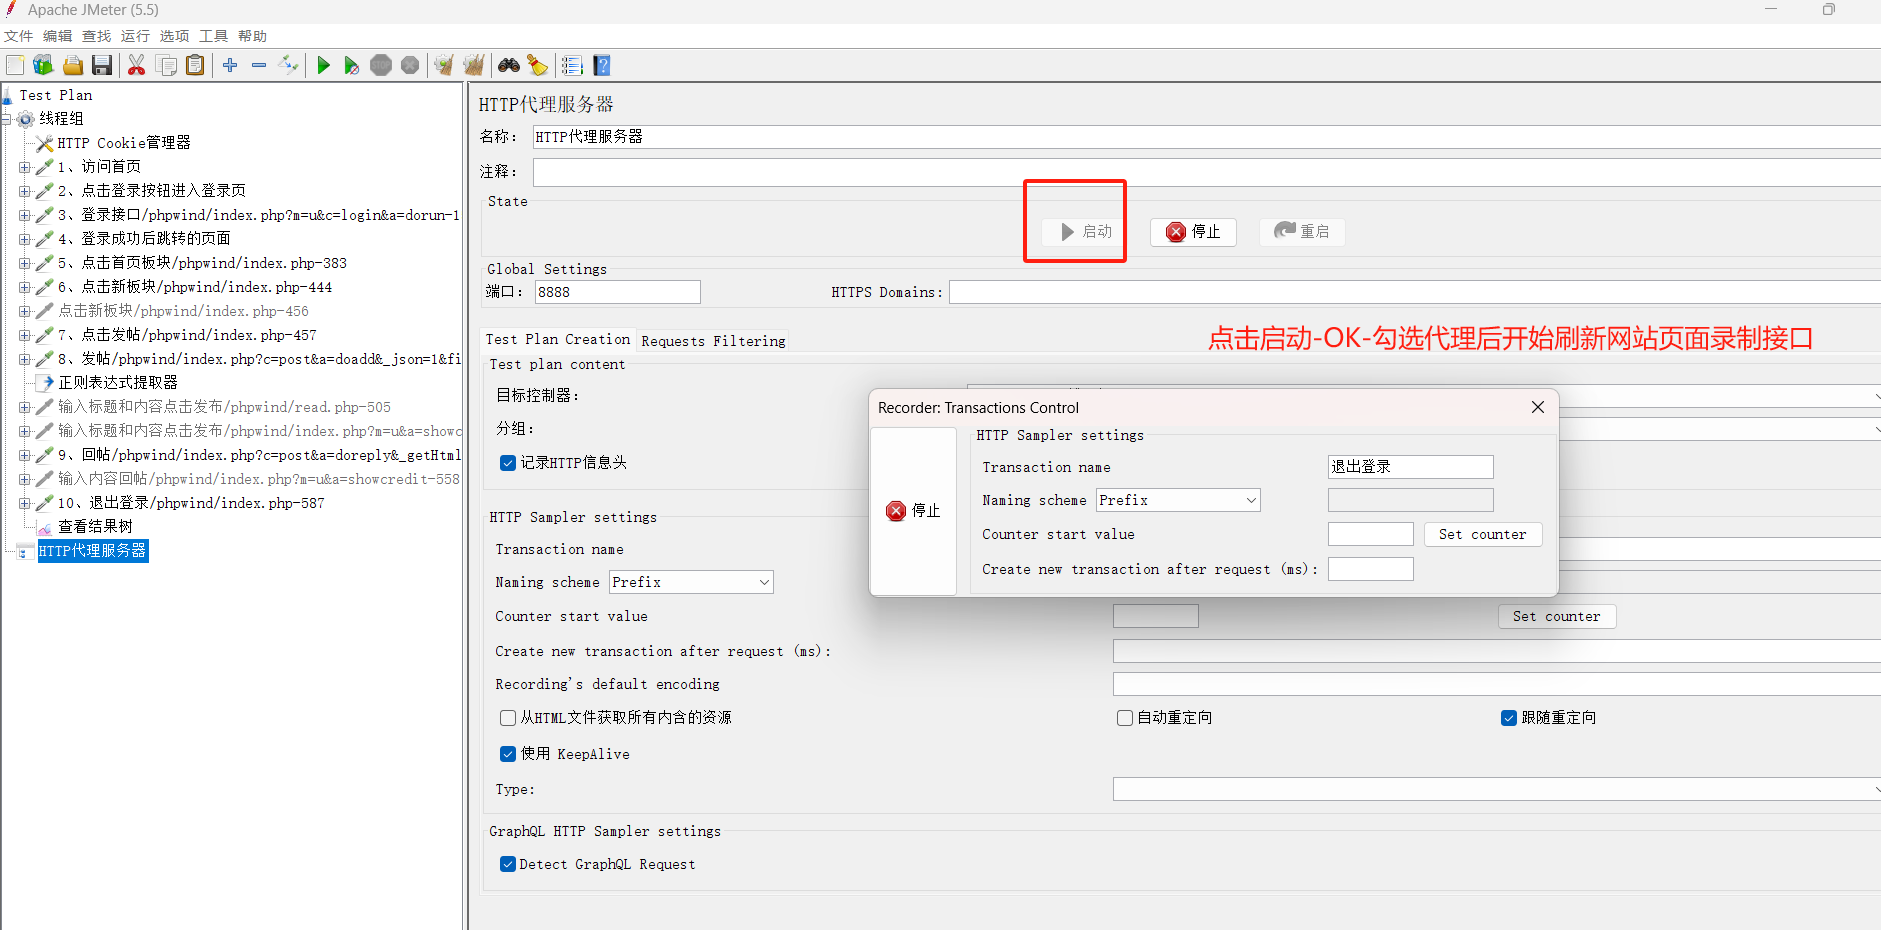
Task: Click the 注释 comment field
Action: [1207, 172]
